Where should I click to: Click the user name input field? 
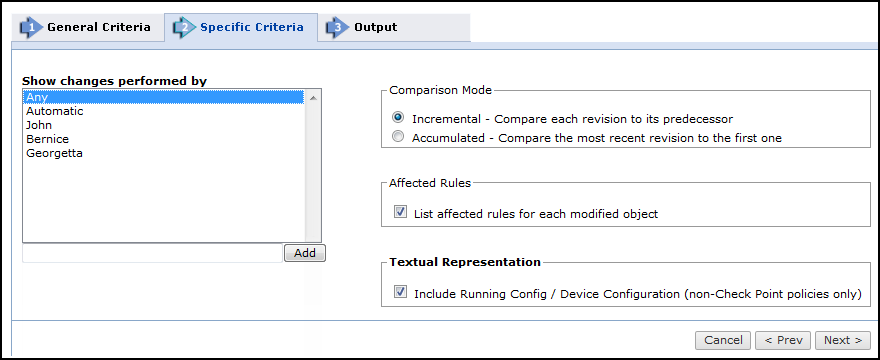click(152, 253)
